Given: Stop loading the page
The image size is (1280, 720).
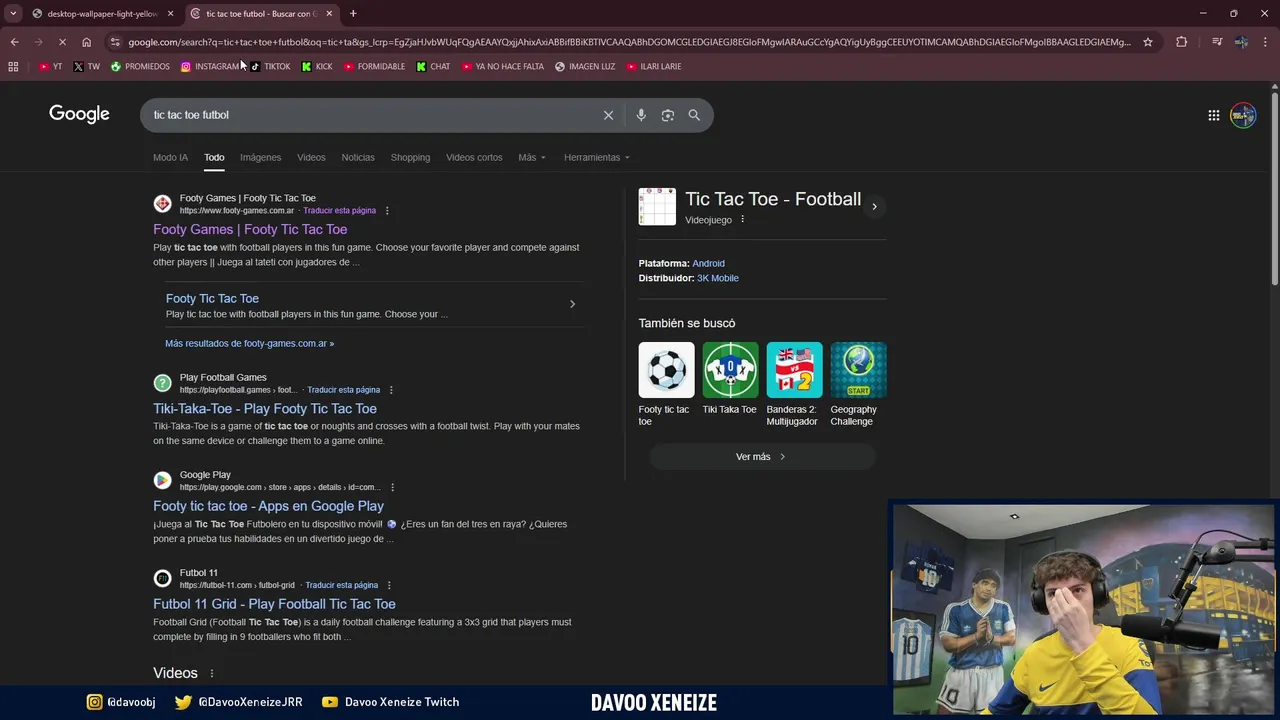Looking at the screenshot, I should point(62,42).
